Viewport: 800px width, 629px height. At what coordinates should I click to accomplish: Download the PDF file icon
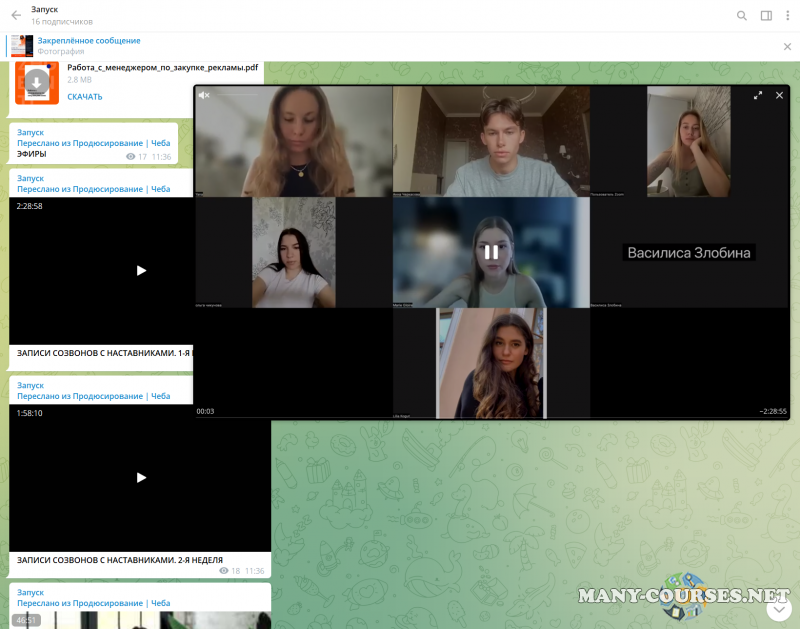(x=37, y=81)
